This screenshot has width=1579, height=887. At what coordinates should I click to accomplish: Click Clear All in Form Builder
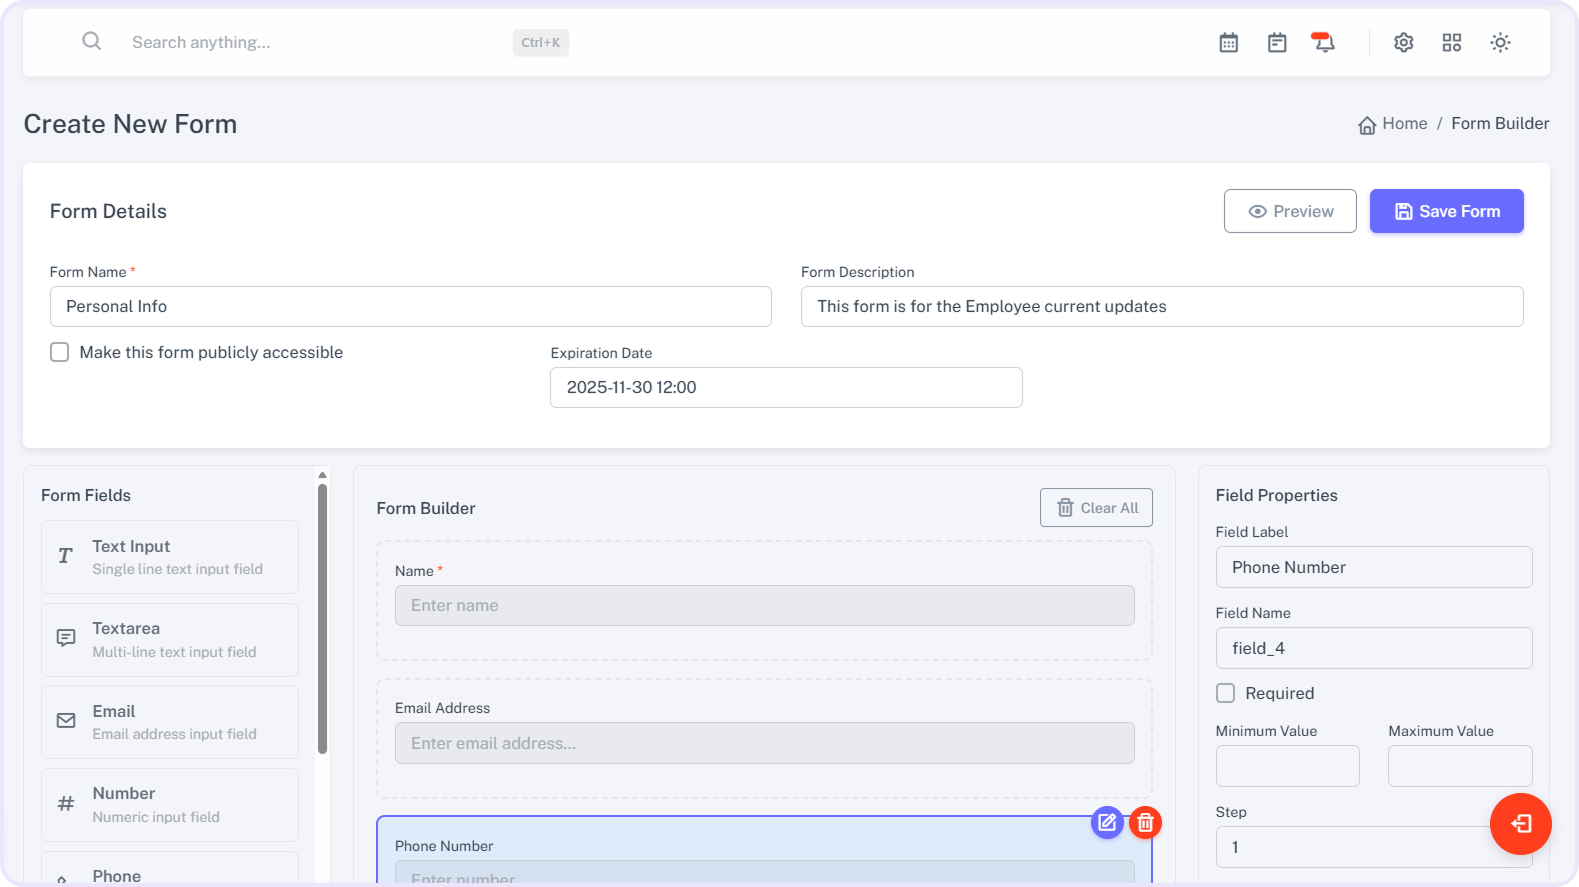coord(1096,508)
